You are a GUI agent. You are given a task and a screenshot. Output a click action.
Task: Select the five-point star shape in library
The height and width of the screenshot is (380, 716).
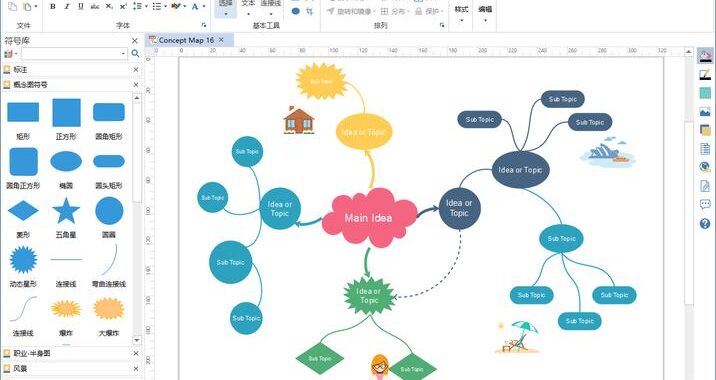66,211
